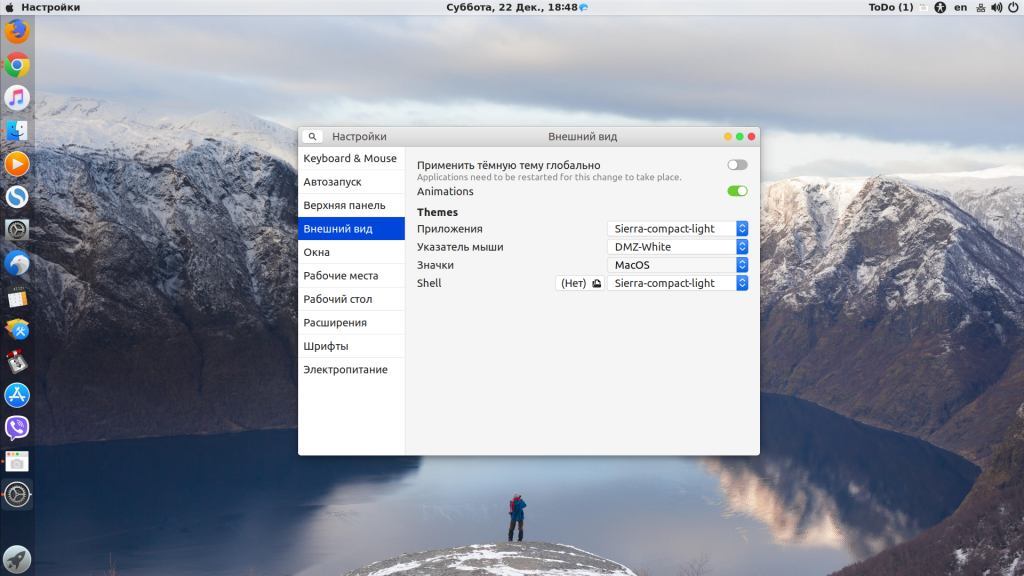
Task: Open the App Store-style software icon
Action: pyautogui.click(x=17, y=395)
